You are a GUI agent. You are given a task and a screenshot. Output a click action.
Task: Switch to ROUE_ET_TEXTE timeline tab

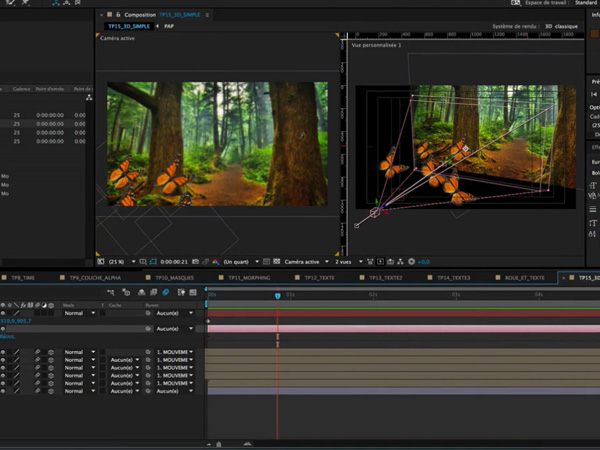click(x=525, y=278)
